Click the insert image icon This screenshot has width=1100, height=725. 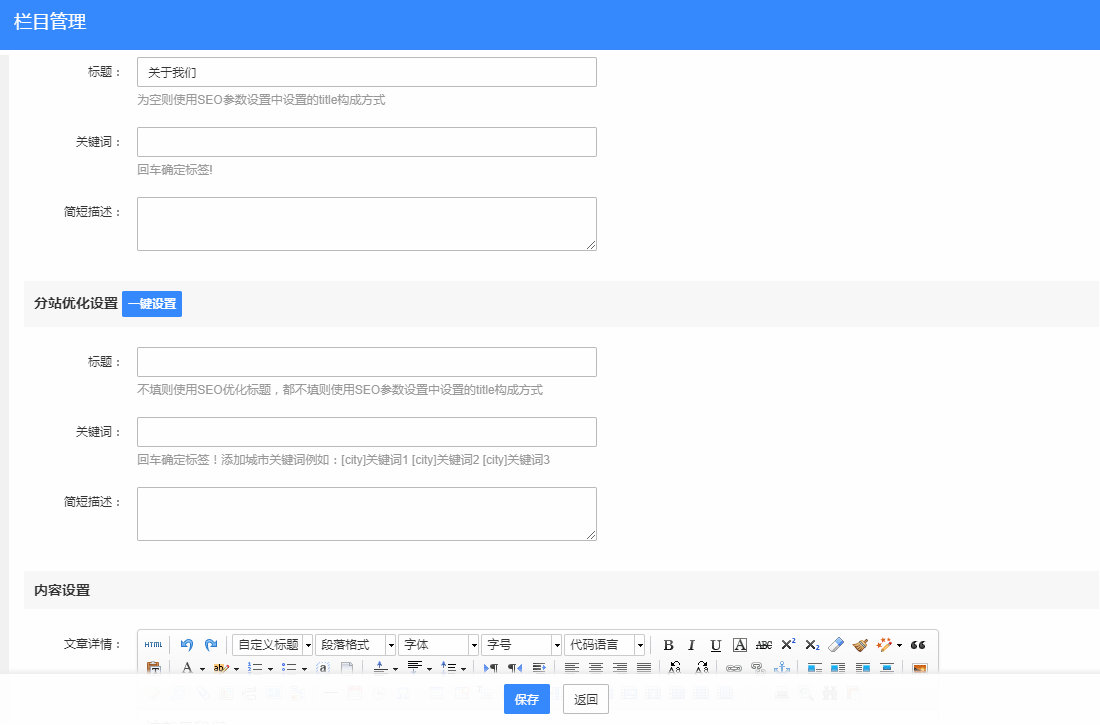point(920,667)
